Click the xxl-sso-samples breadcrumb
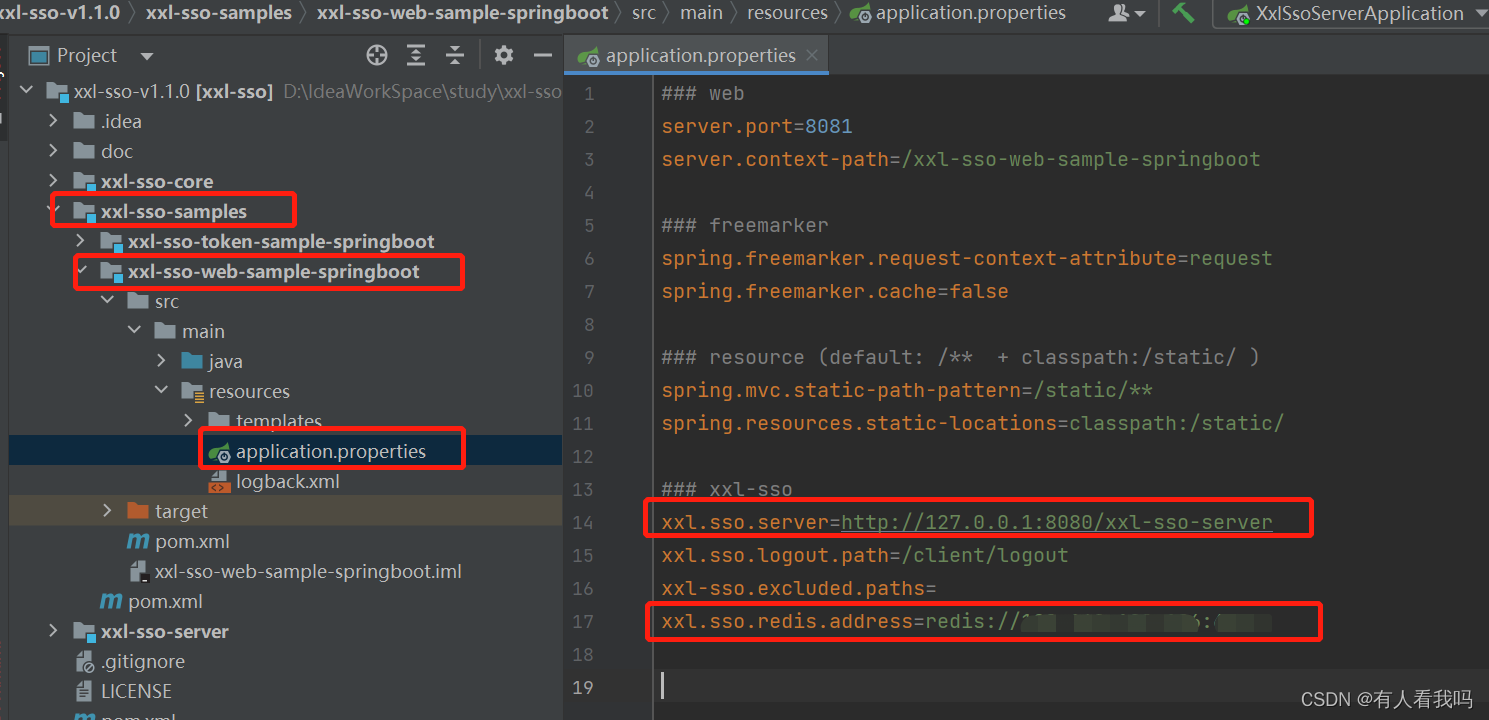This screenshot has width=1489, height=720. tap(219, 13)
